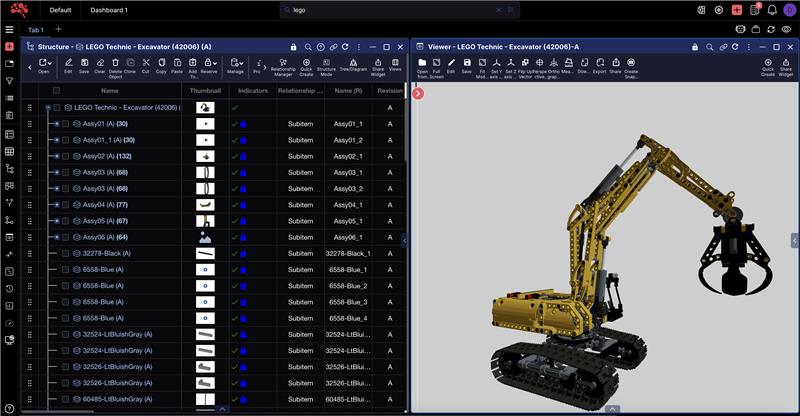Screen dimensions: 800x416
Task: Tick the select-all checkbox in the header
Action: 57,91
